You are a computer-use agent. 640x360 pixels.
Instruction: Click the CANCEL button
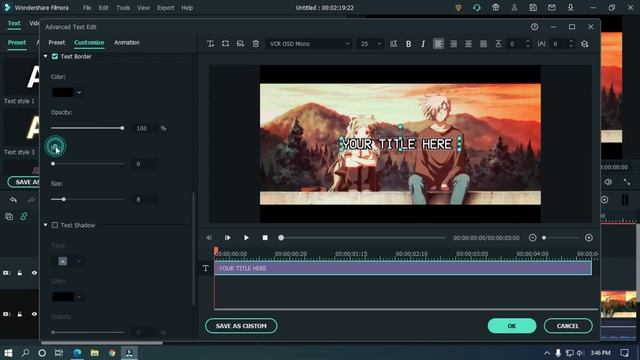pos(568,326)
